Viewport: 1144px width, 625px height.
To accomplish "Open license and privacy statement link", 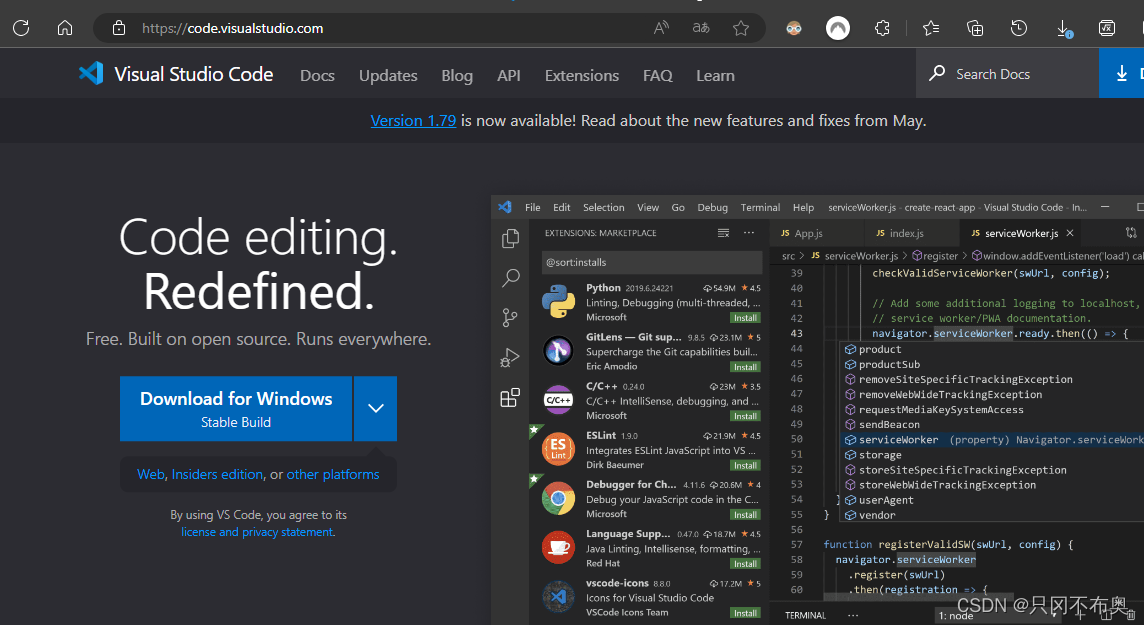I will (x=257, y=532).
